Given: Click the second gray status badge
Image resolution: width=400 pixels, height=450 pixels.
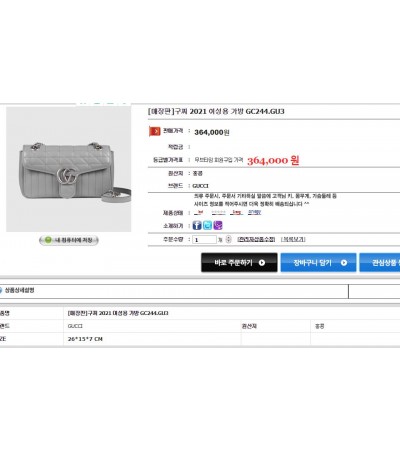Looking at the screenshot, I should (x=218, y=213).
